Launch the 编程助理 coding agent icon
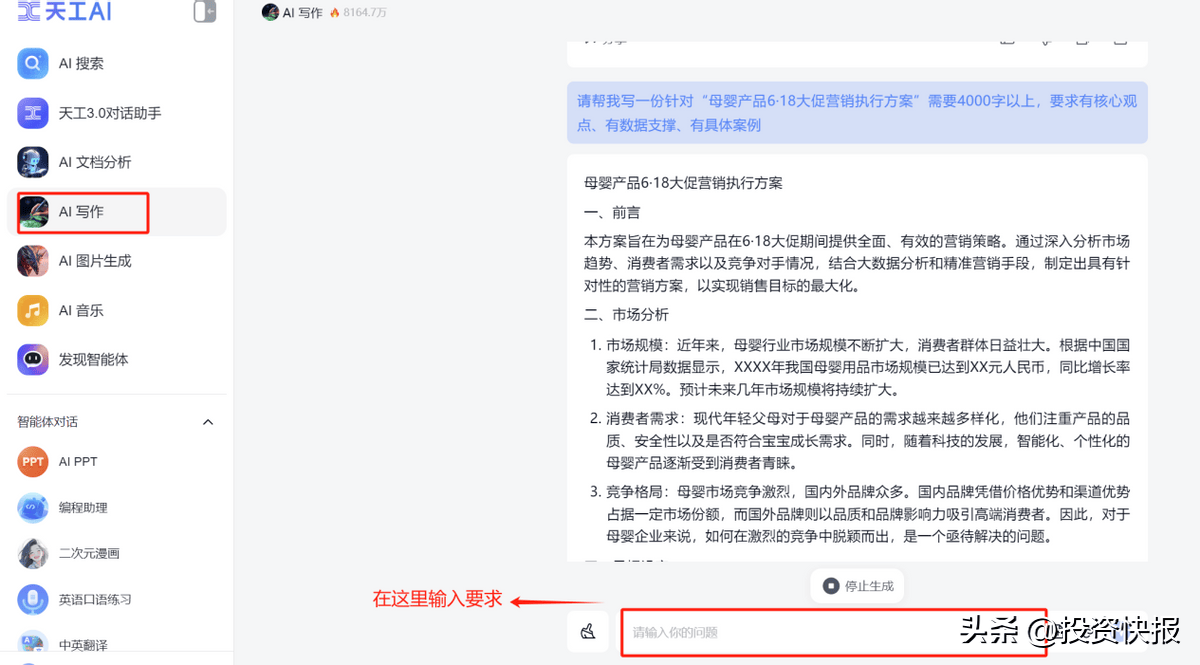1200x665 pixels. click(x=33, y=508)
